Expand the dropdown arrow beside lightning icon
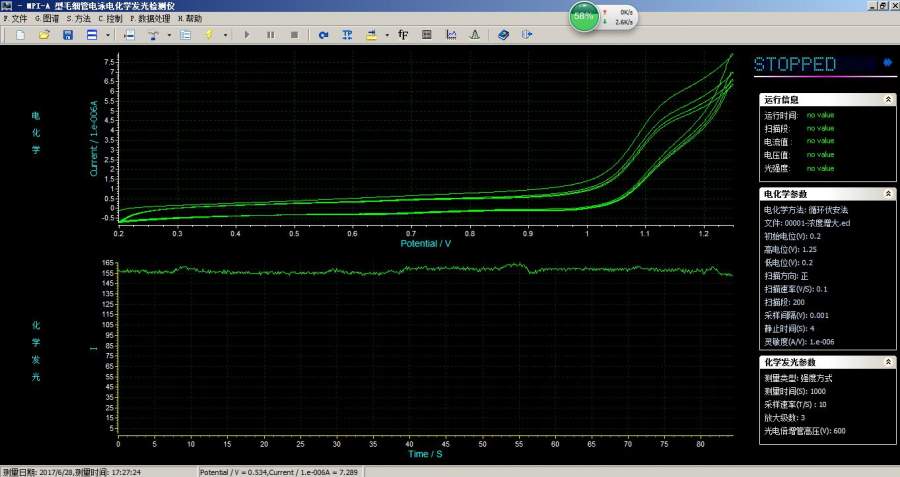 (x=225, y=35)
